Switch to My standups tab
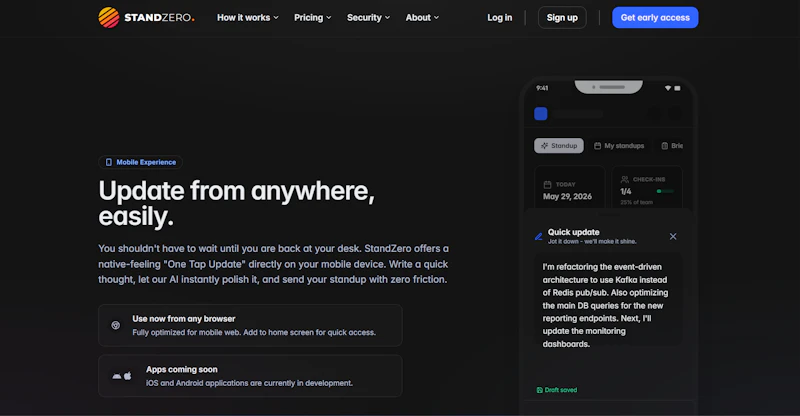 (619, 145)
